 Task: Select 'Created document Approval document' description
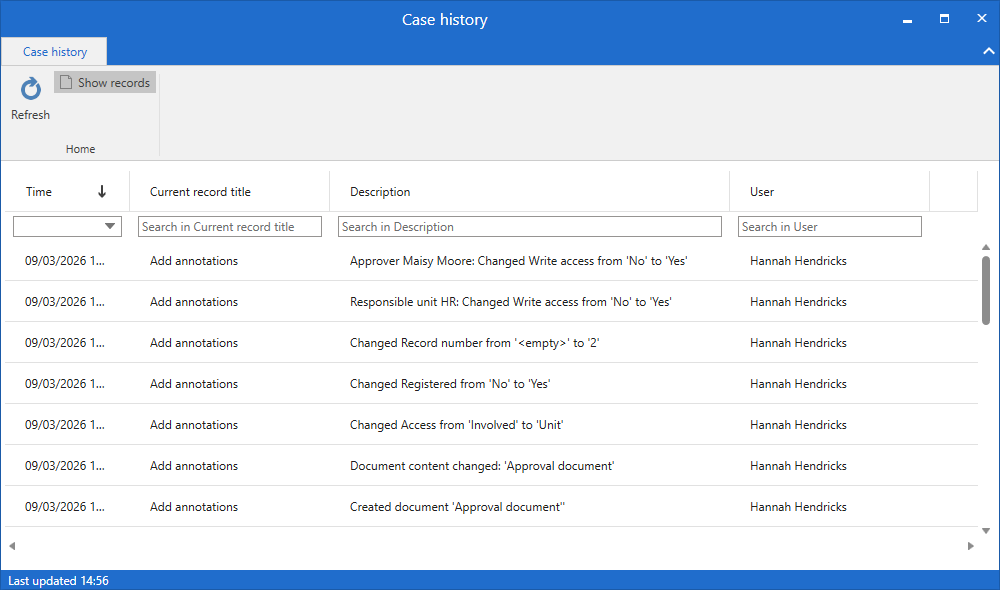click(457, 506)
